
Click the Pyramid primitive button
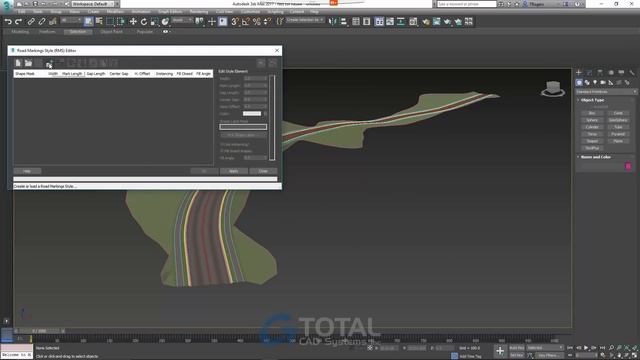(618, 134)
